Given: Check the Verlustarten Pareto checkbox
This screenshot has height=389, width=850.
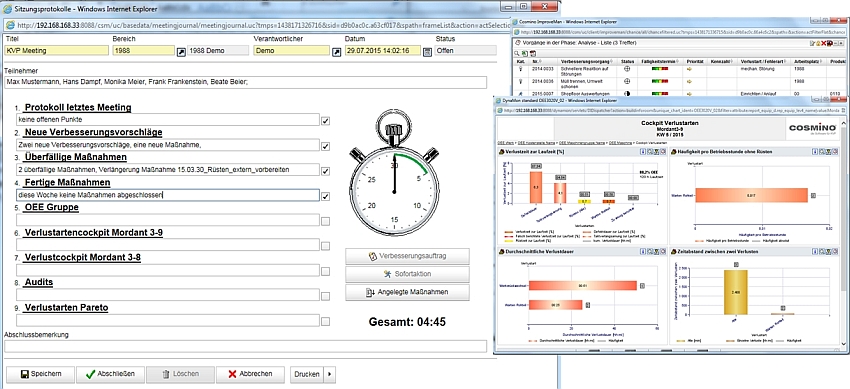Looking at the screenshot, I should [x=325, y=321].
